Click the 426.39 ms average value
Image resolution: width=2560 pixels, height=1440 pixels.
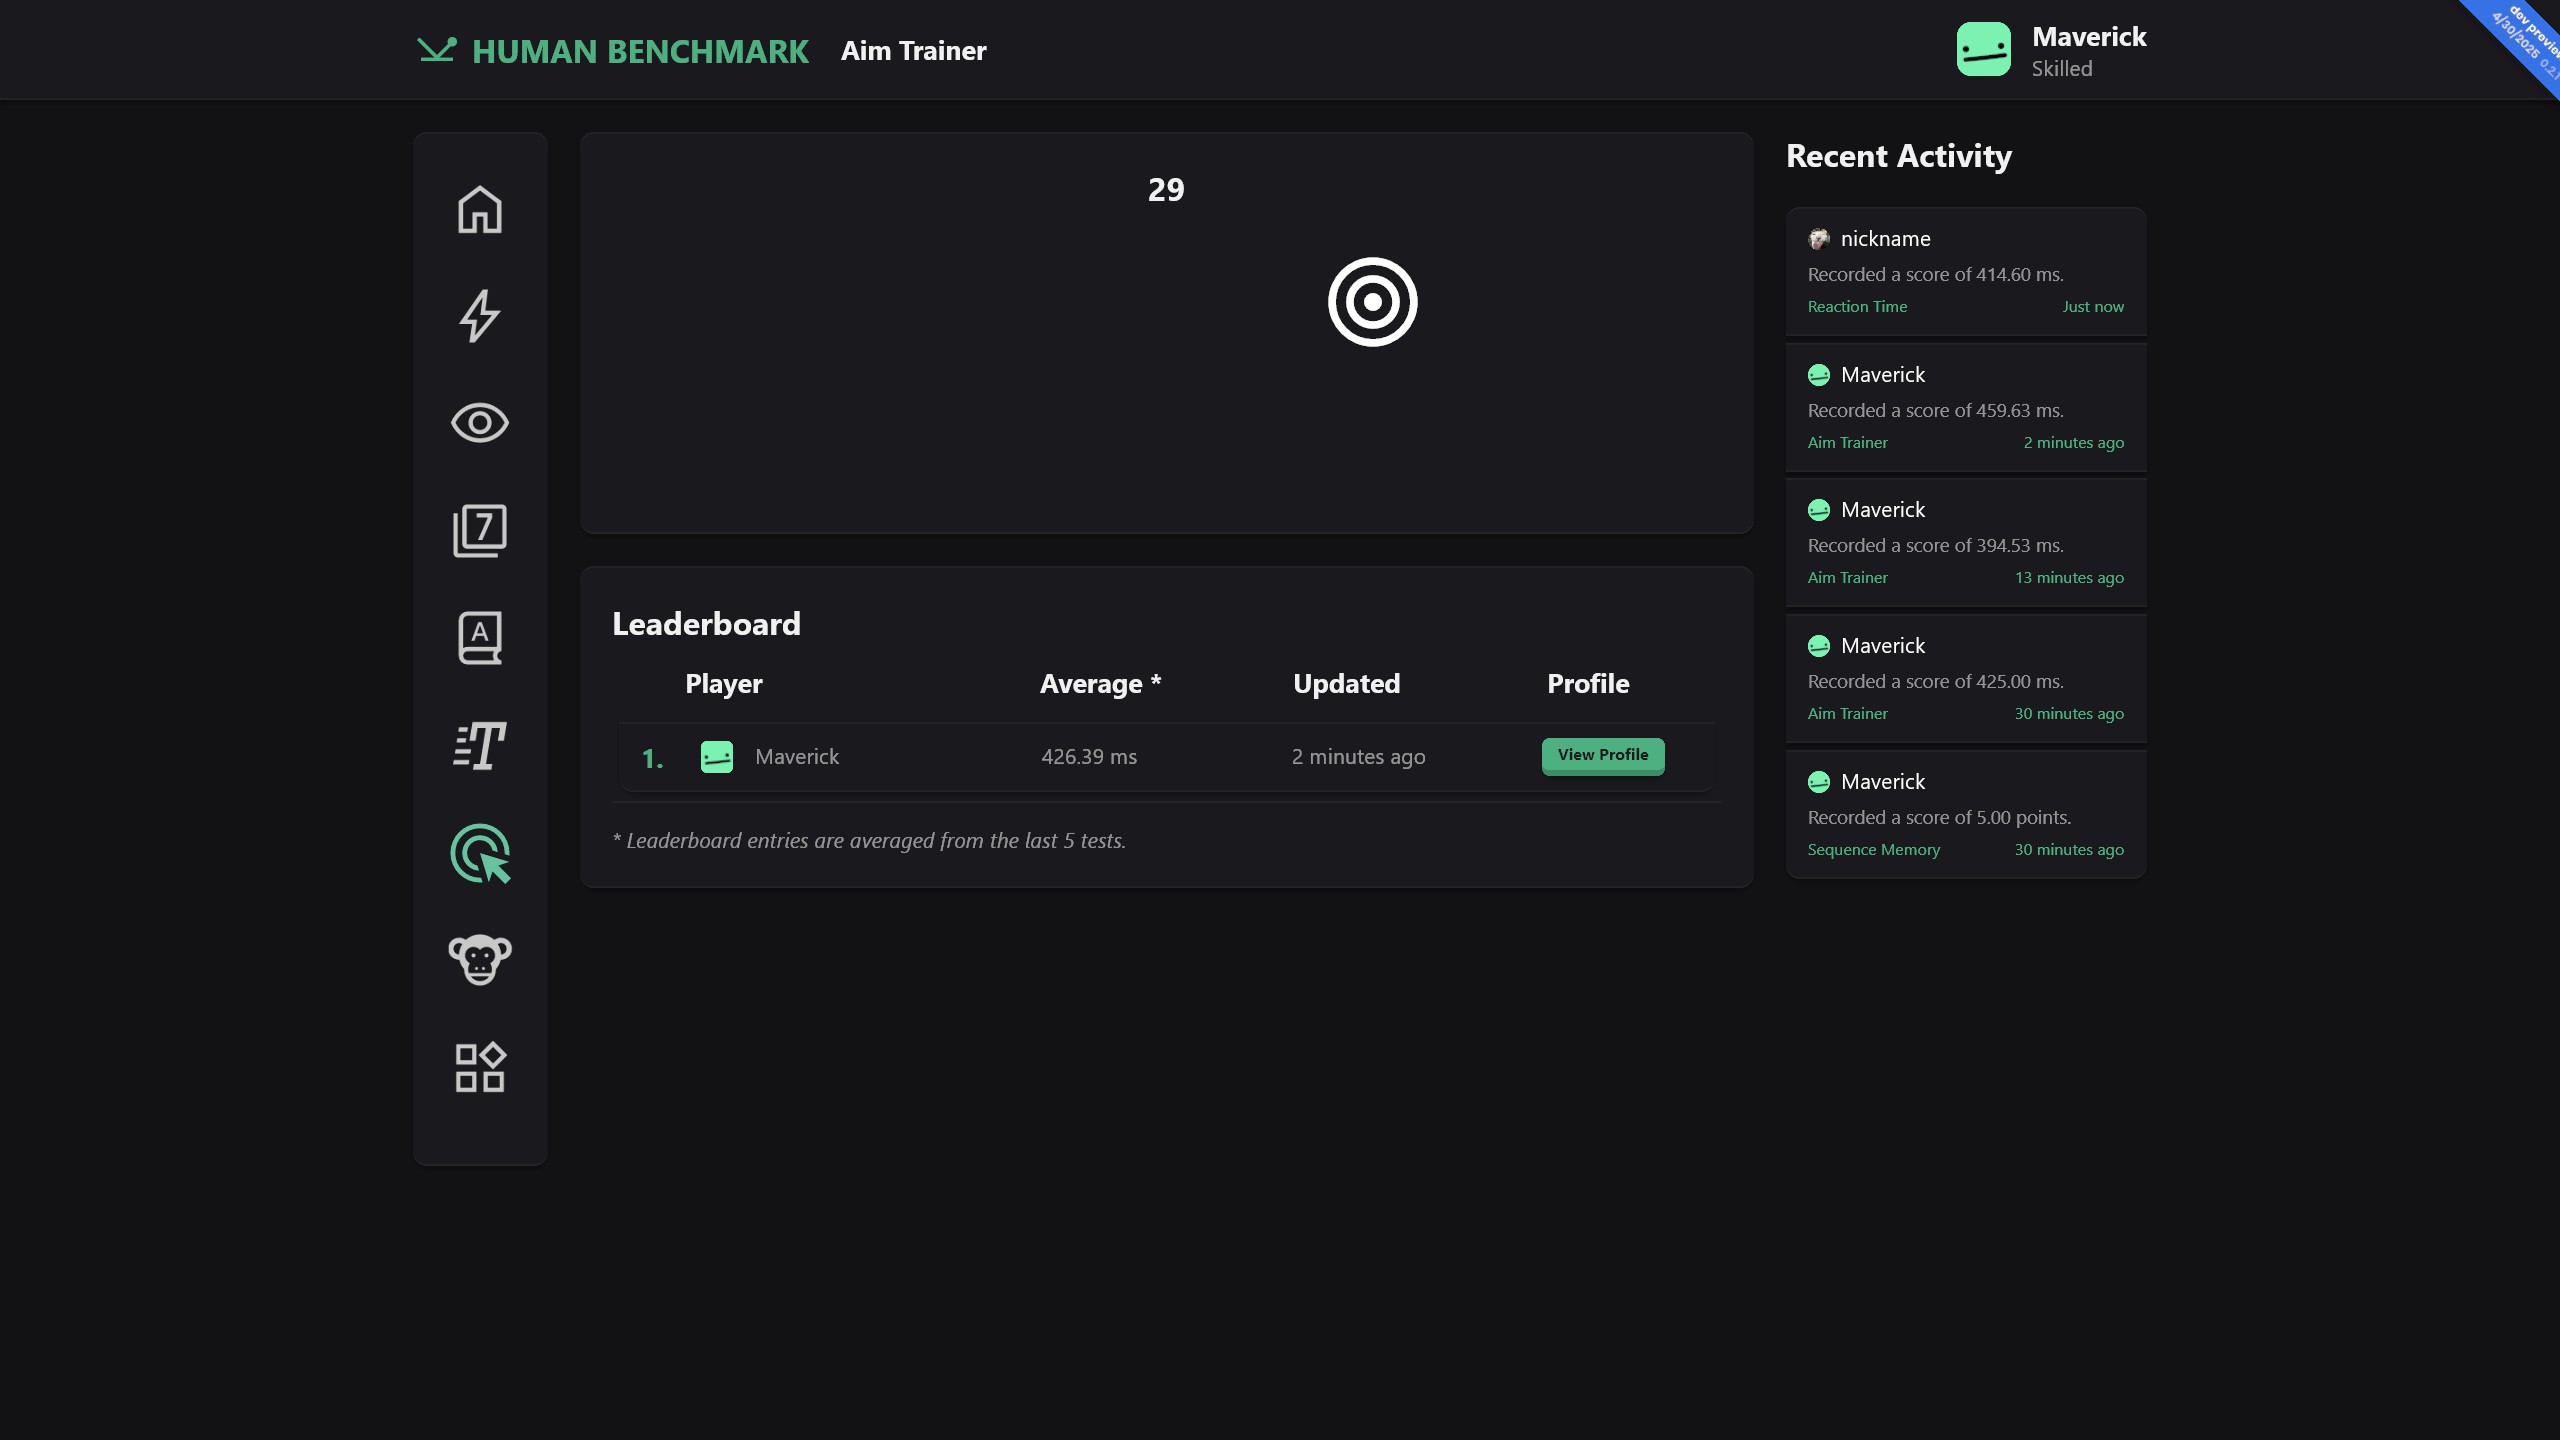point(1088,757)
